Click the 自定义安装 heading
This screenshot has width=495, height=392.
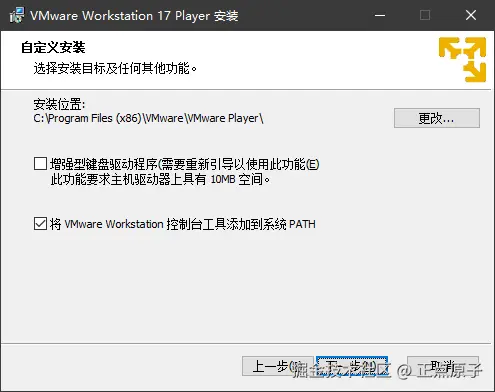[53, 47]
